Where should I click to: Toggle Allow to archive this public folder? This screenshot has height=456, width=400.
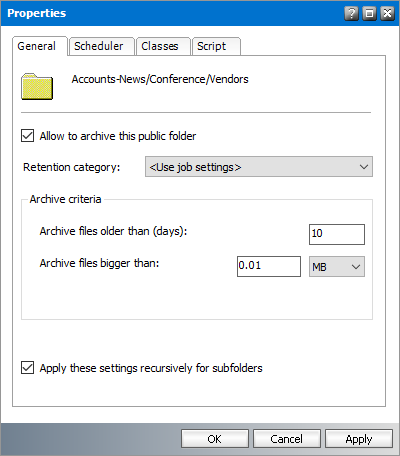click(x=27, y=136)
